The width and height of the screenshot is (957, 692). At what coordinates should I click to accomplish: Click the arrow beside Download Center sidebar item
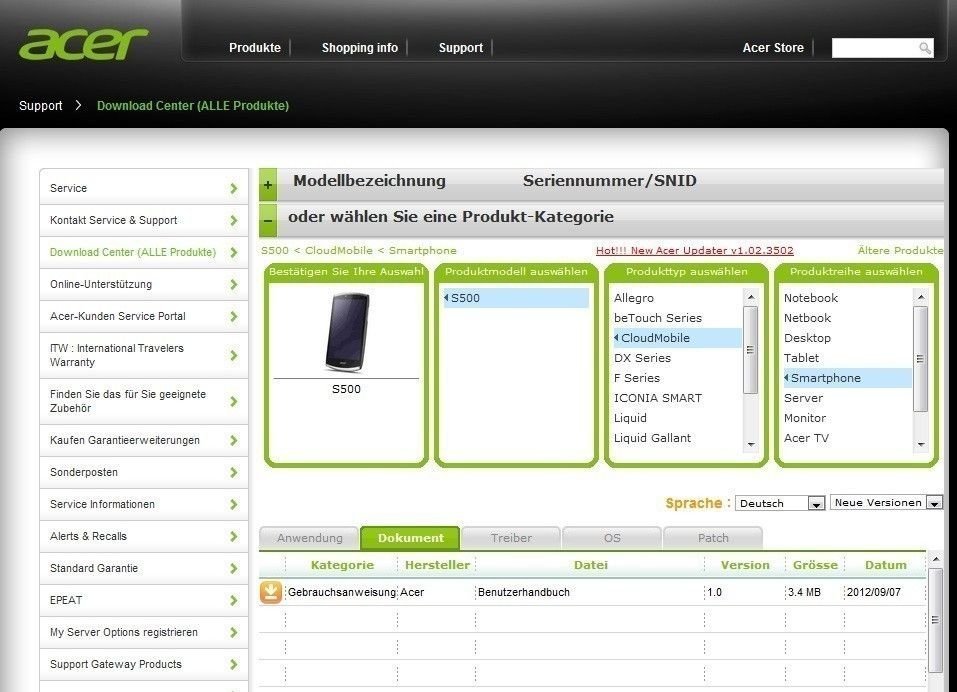point(234,253)
